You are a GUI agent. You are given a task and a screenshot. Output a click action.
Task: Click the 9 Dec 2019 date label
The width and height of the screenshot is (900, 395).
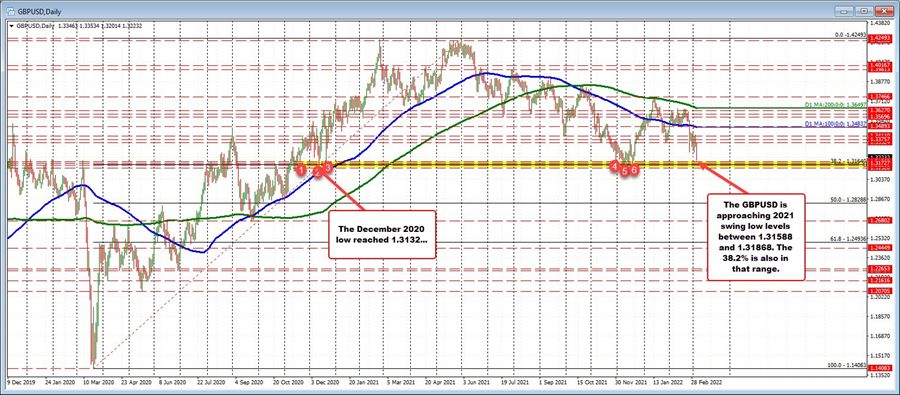20,381
